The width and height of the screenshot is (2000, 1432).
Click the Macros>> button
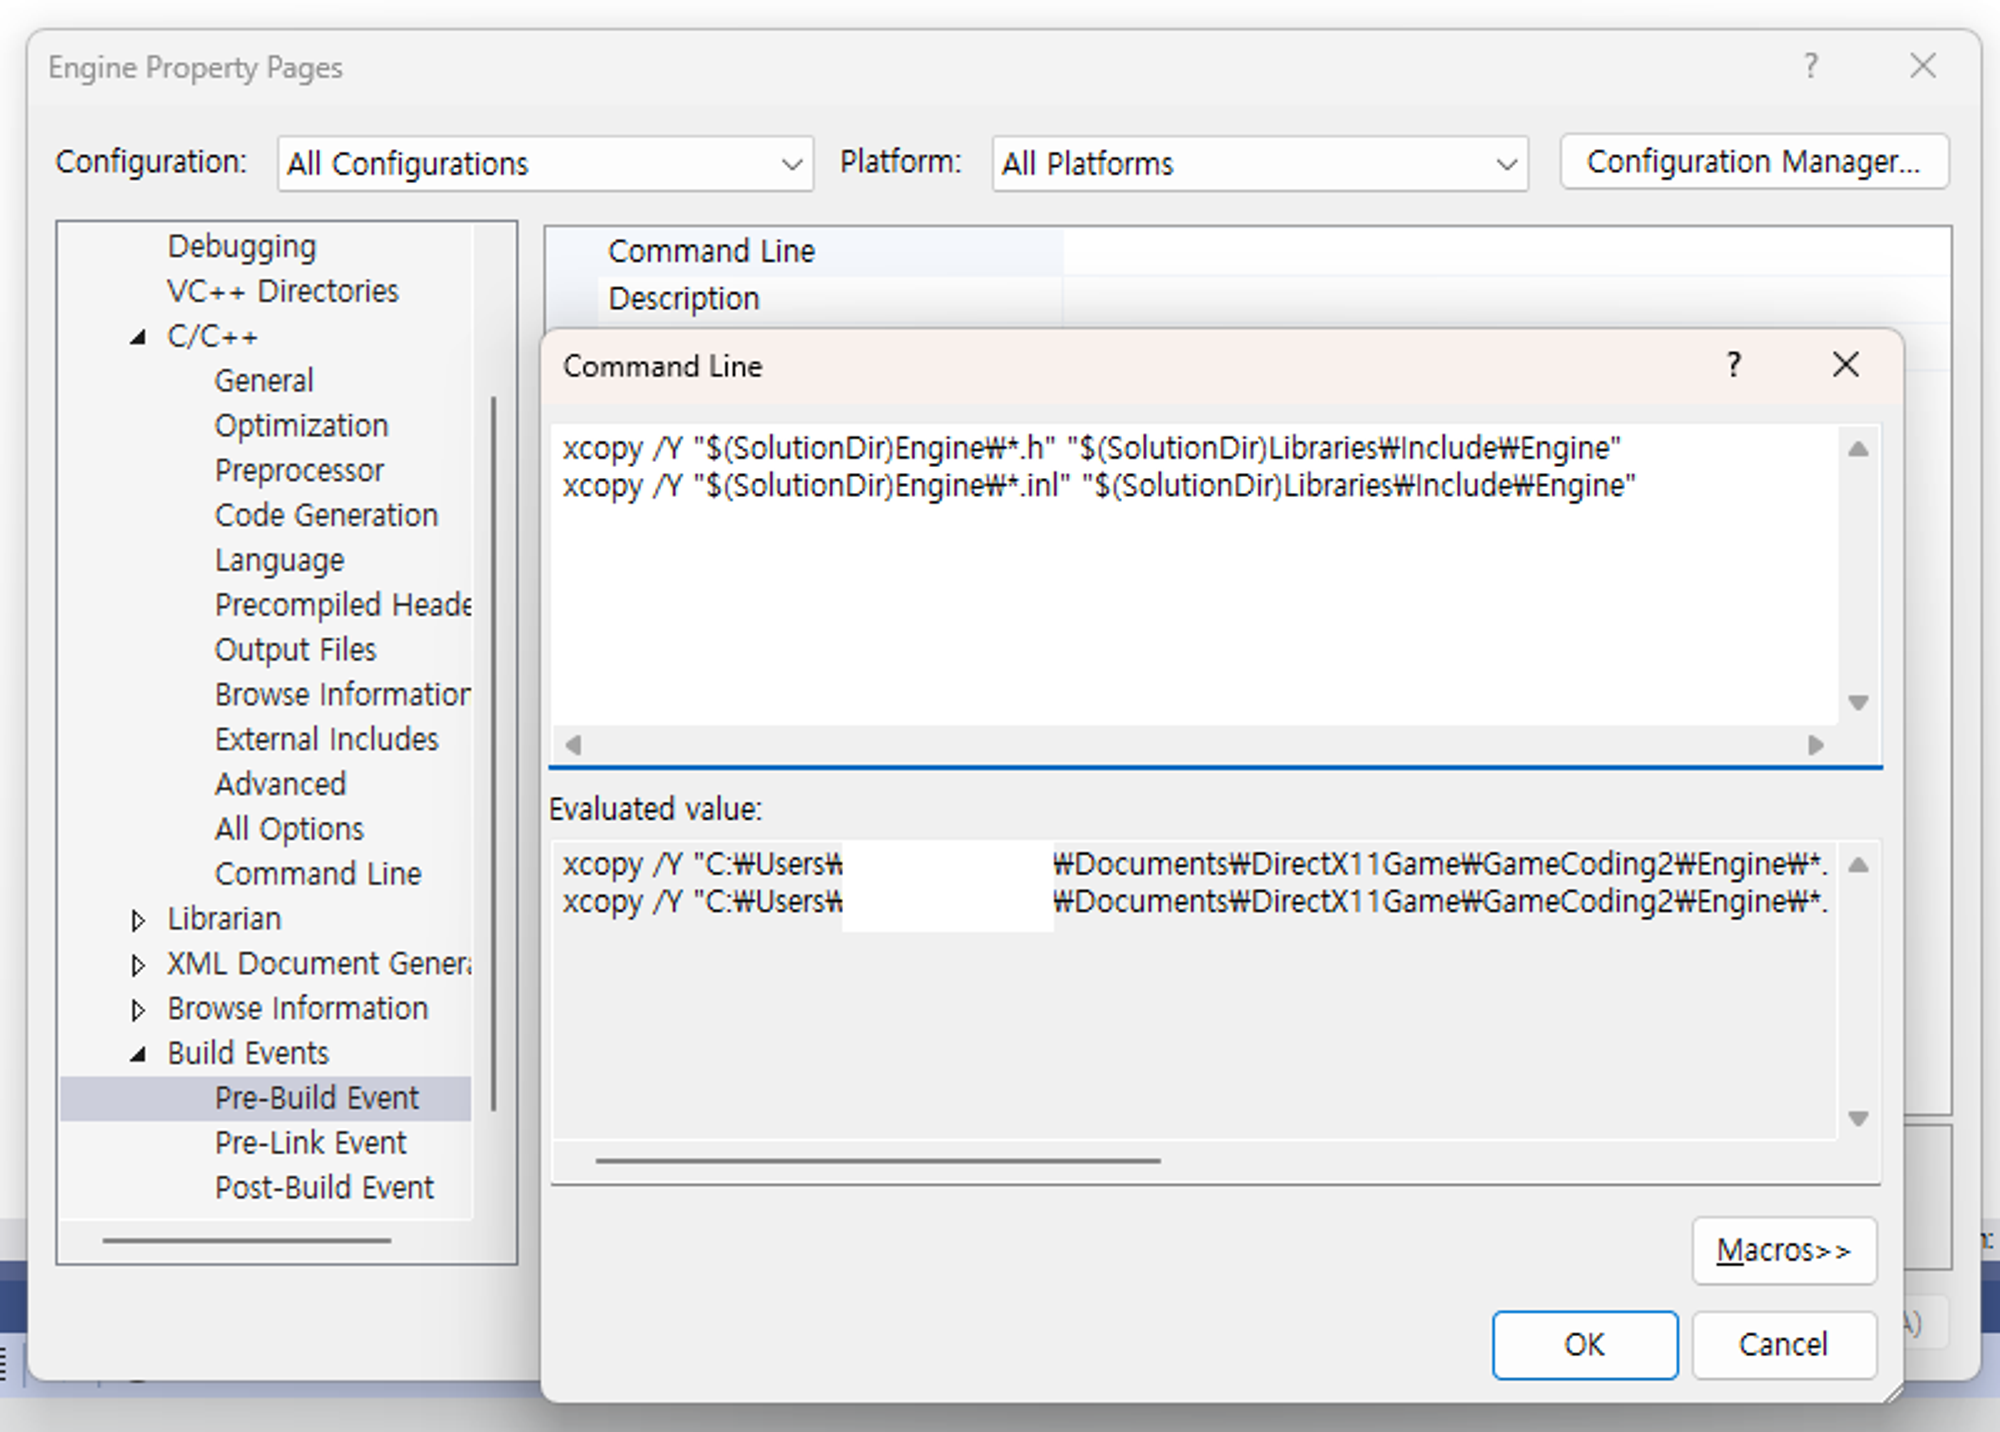coord(1783,1250)
